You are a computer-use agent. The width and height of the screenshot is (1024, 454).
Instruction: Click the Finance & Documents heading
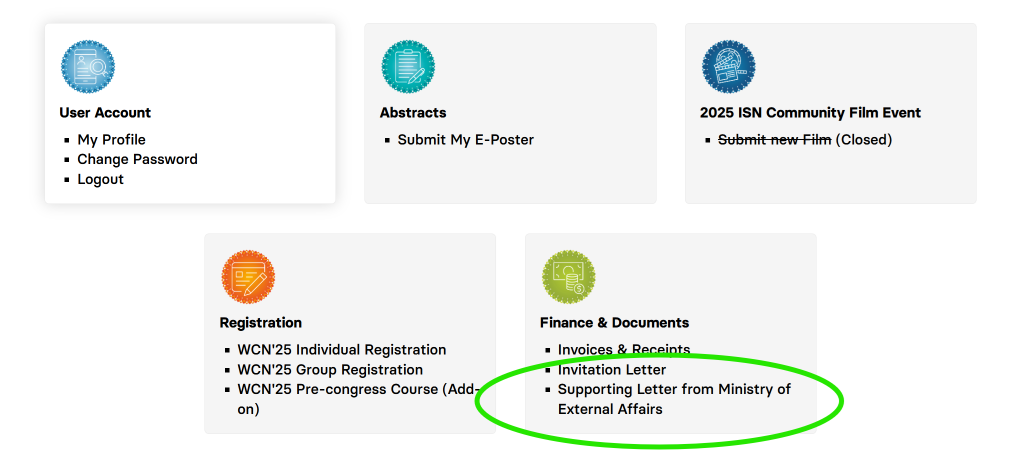(x=614, y=323)
